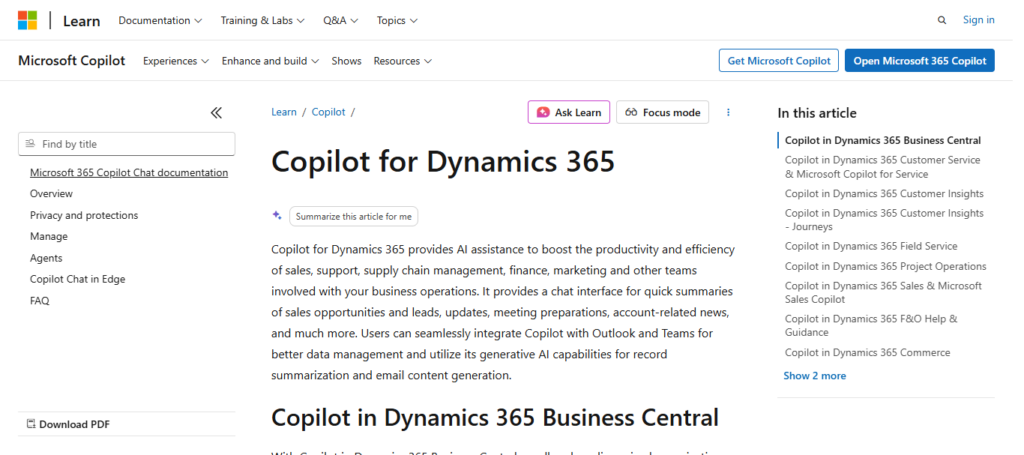This screenshot has width=1024, height=455.
Task: Click Copilot in Dynamics 365 Business Central heading
Action: coord(494,417)
